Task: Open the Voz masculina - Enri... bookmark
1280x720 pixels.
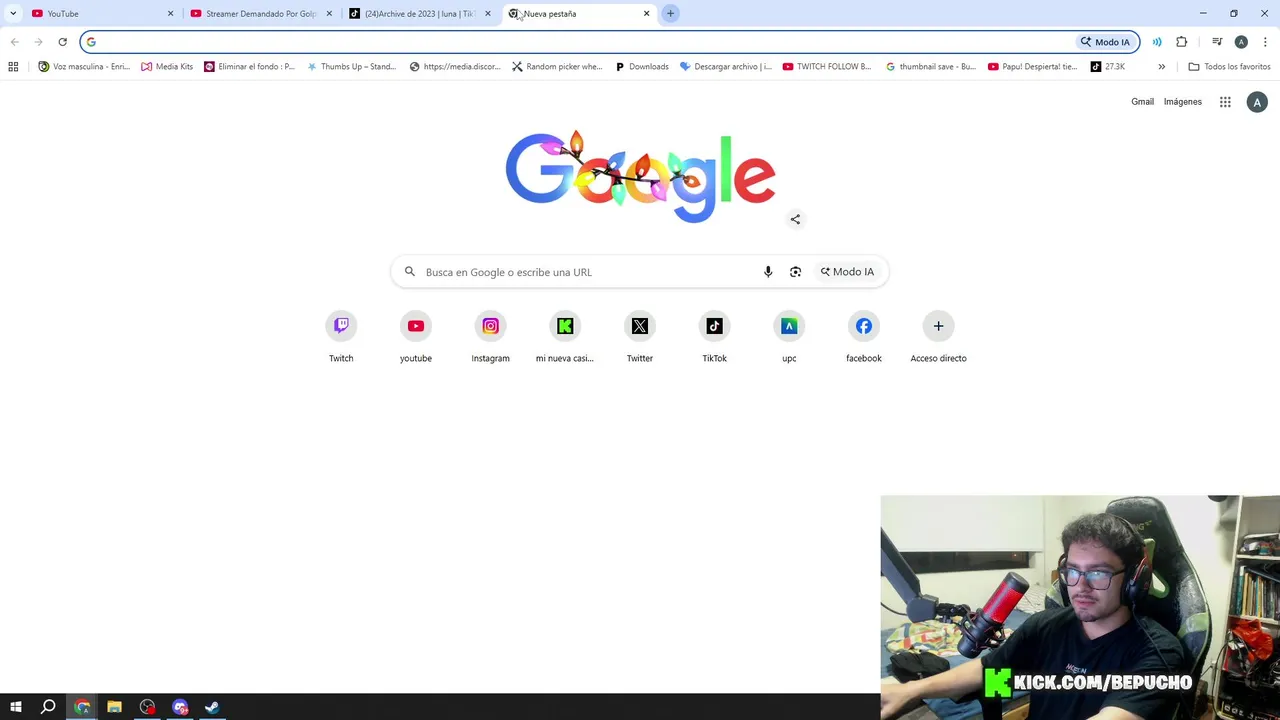Action: (x=84, y=67)
